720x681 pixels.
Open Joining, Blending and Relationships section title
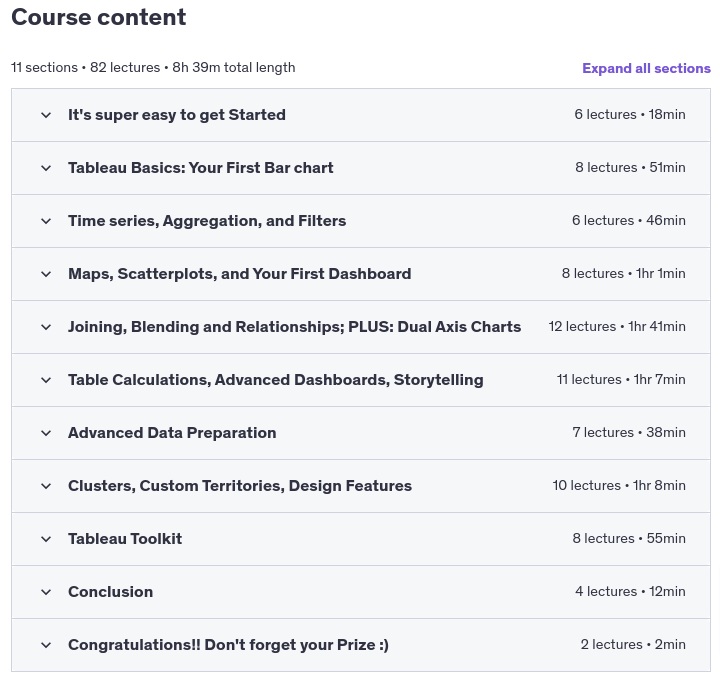click(294, 326)
